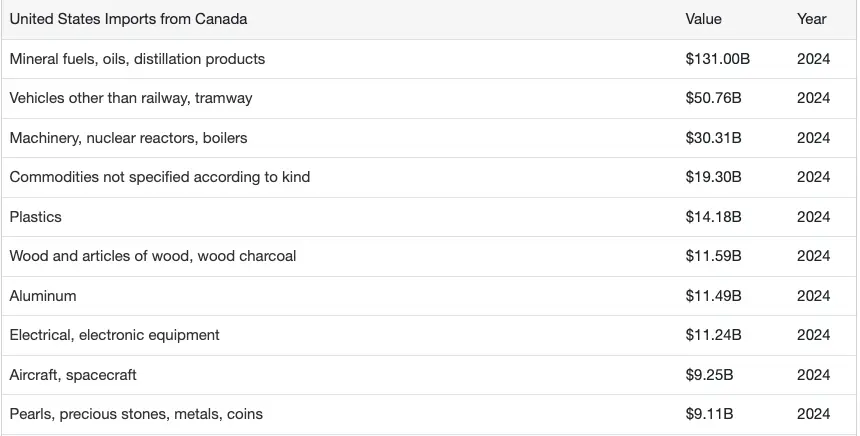The height and width of the screenshot is (436, 860).
Task: Click the Year column header
Action: pos(811,19)
